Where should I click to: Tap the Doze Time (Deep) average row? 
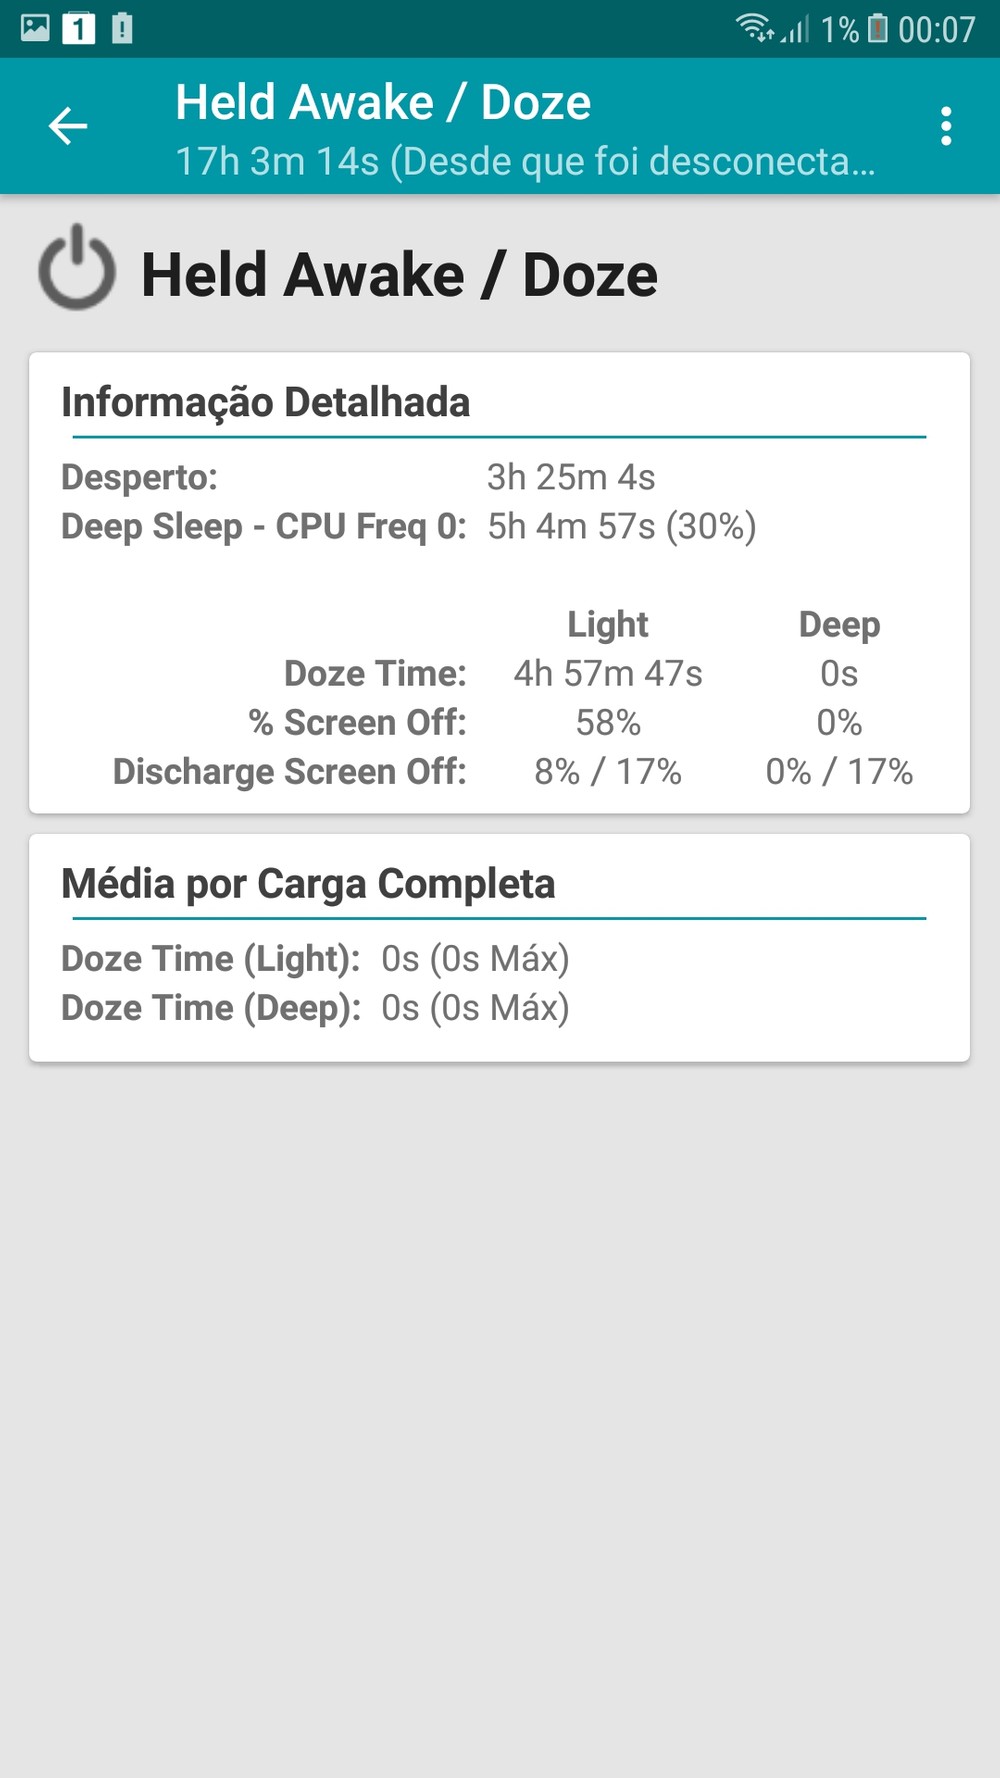click(315, 1007)
